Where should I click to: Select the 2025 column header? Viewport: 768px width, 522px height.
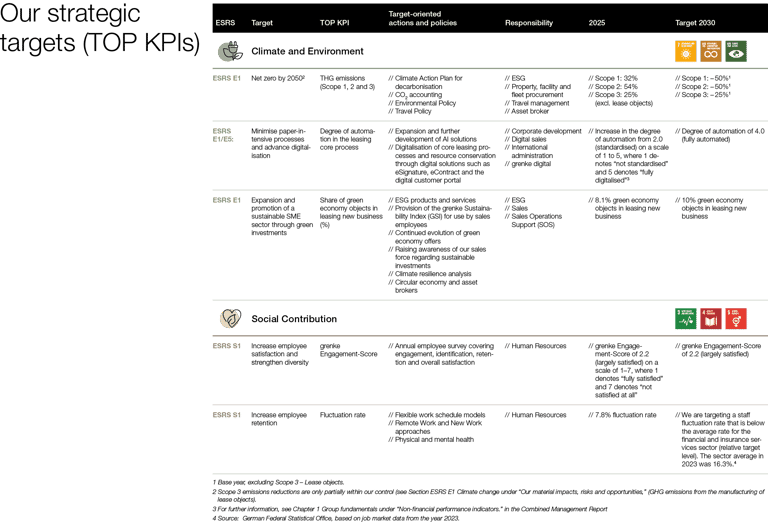(597, 21)
